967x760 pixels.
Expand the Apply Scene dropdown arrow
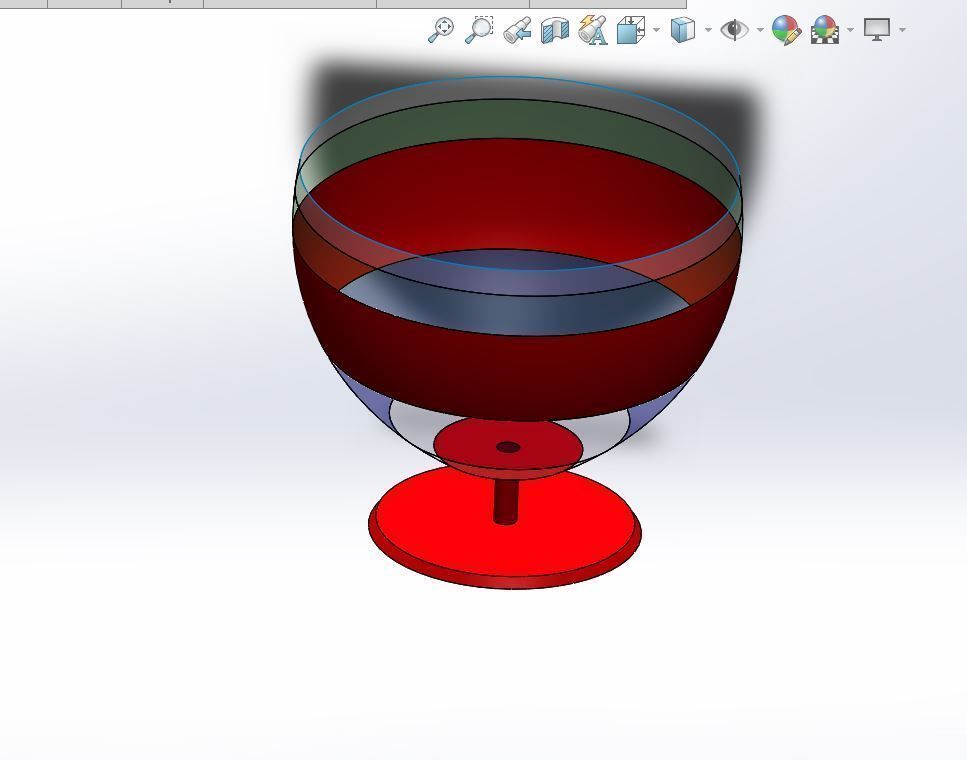pos(850,30)
